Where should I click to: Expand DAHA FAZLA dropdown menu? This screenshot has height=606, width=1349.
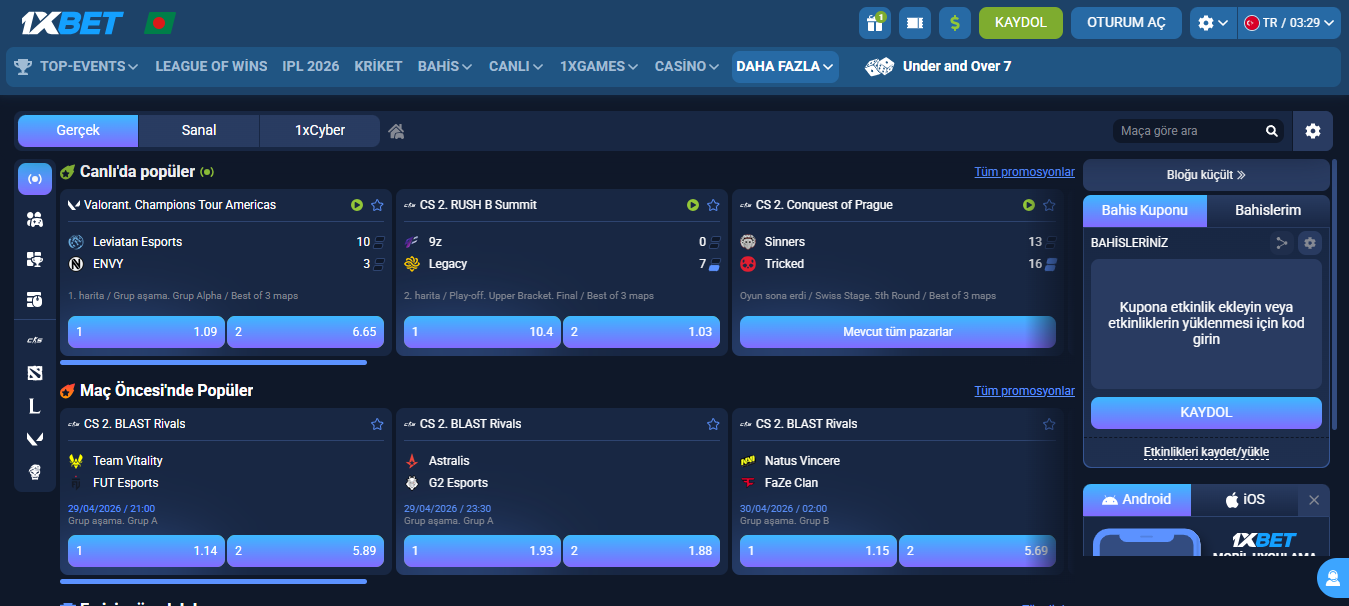pyautogui.click(x=785, y=67)
